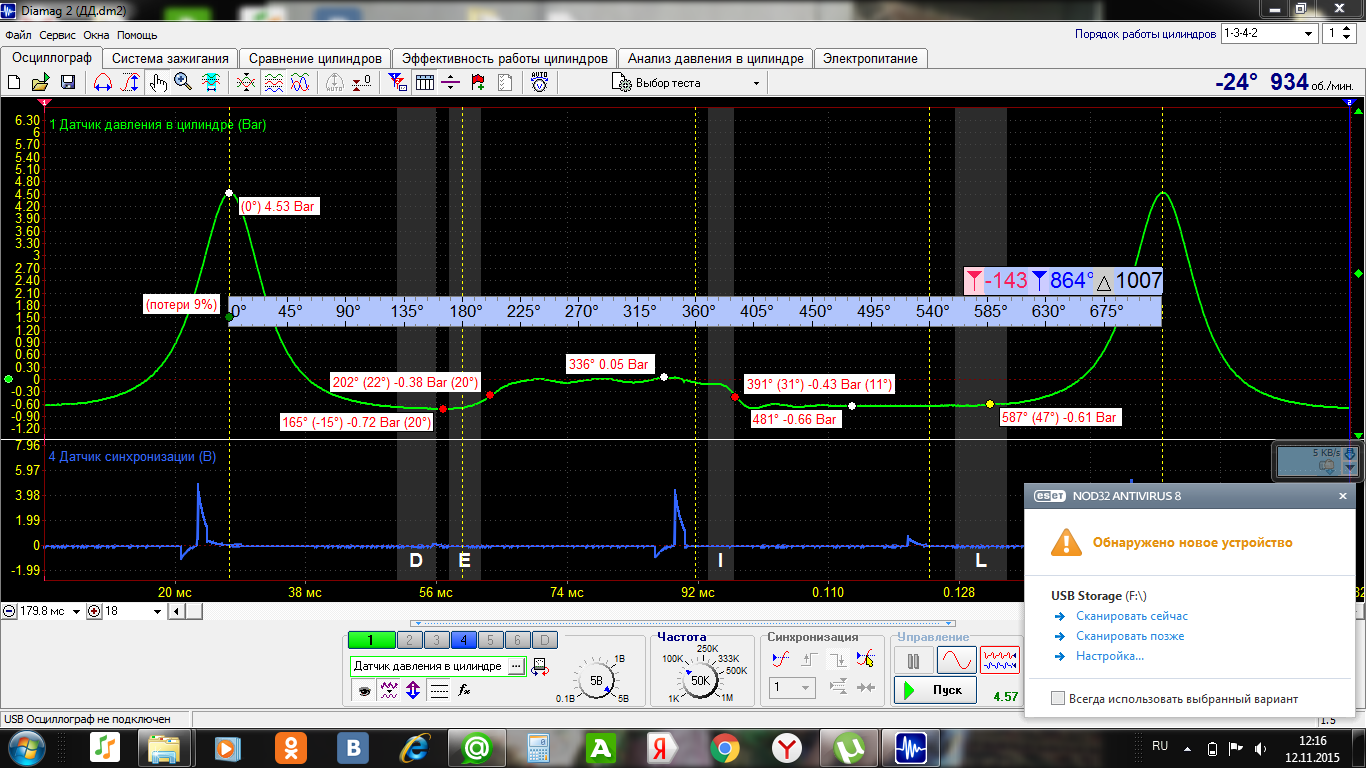Click the AUTO voltmeter icon
The width and height of the screenshot is (1366, 768).
(x=539, y=82)
